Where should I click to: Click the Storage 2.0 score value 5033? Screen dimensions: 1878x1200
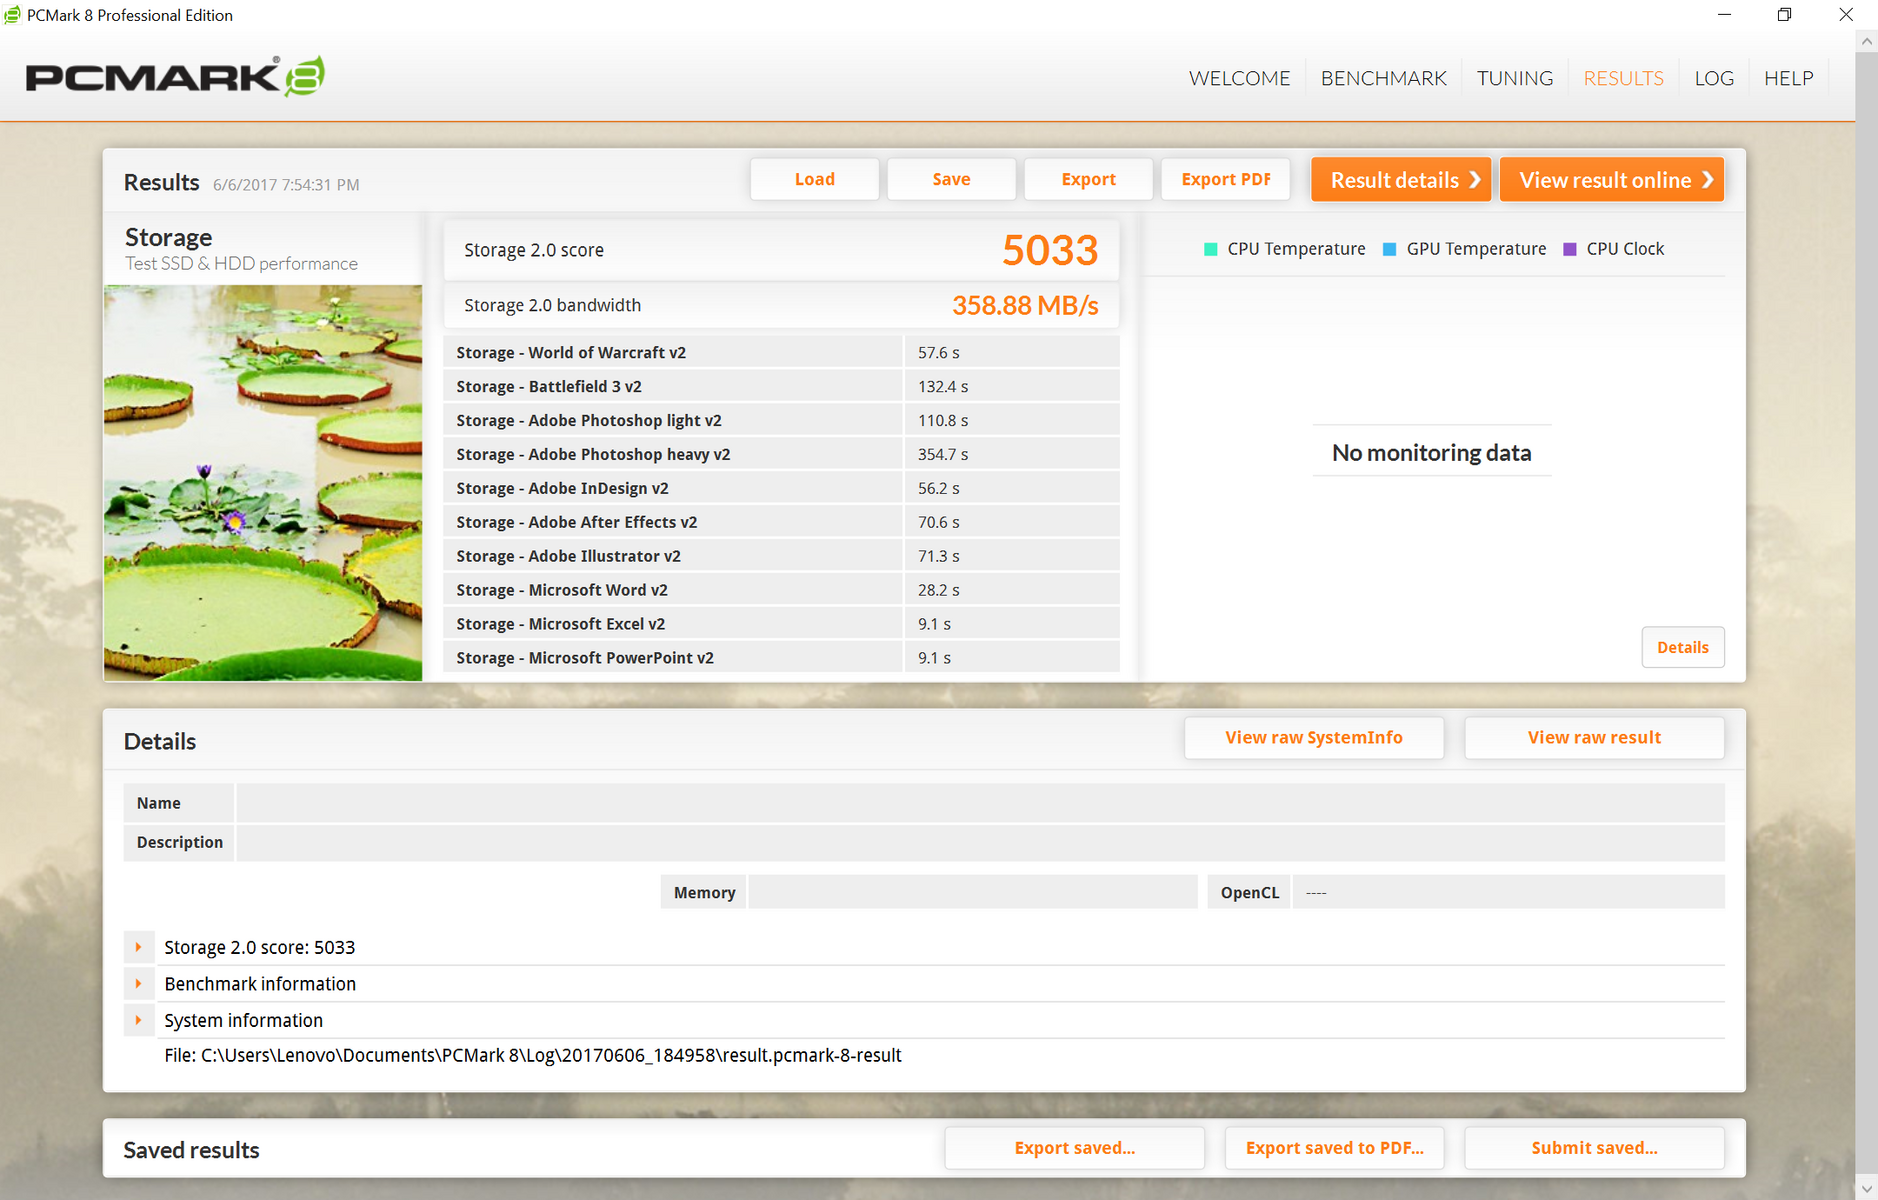[x=1050, y=250]
